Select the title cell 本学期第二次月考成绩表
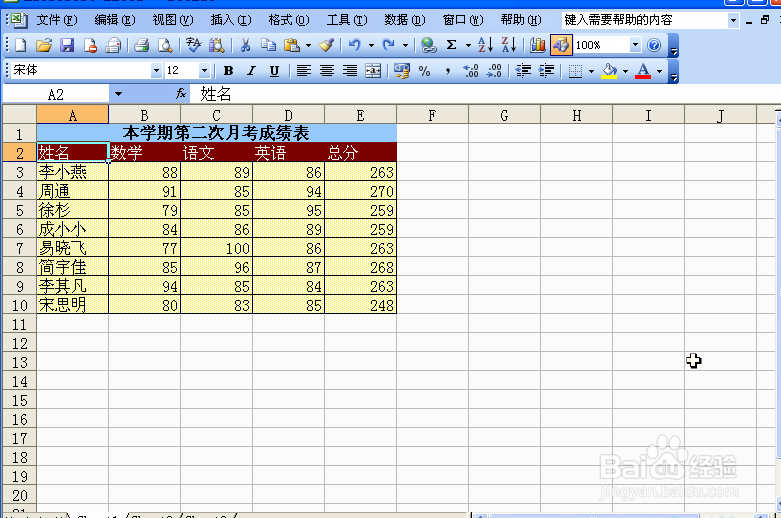This screenshot has width=781, height=518. 217,133
